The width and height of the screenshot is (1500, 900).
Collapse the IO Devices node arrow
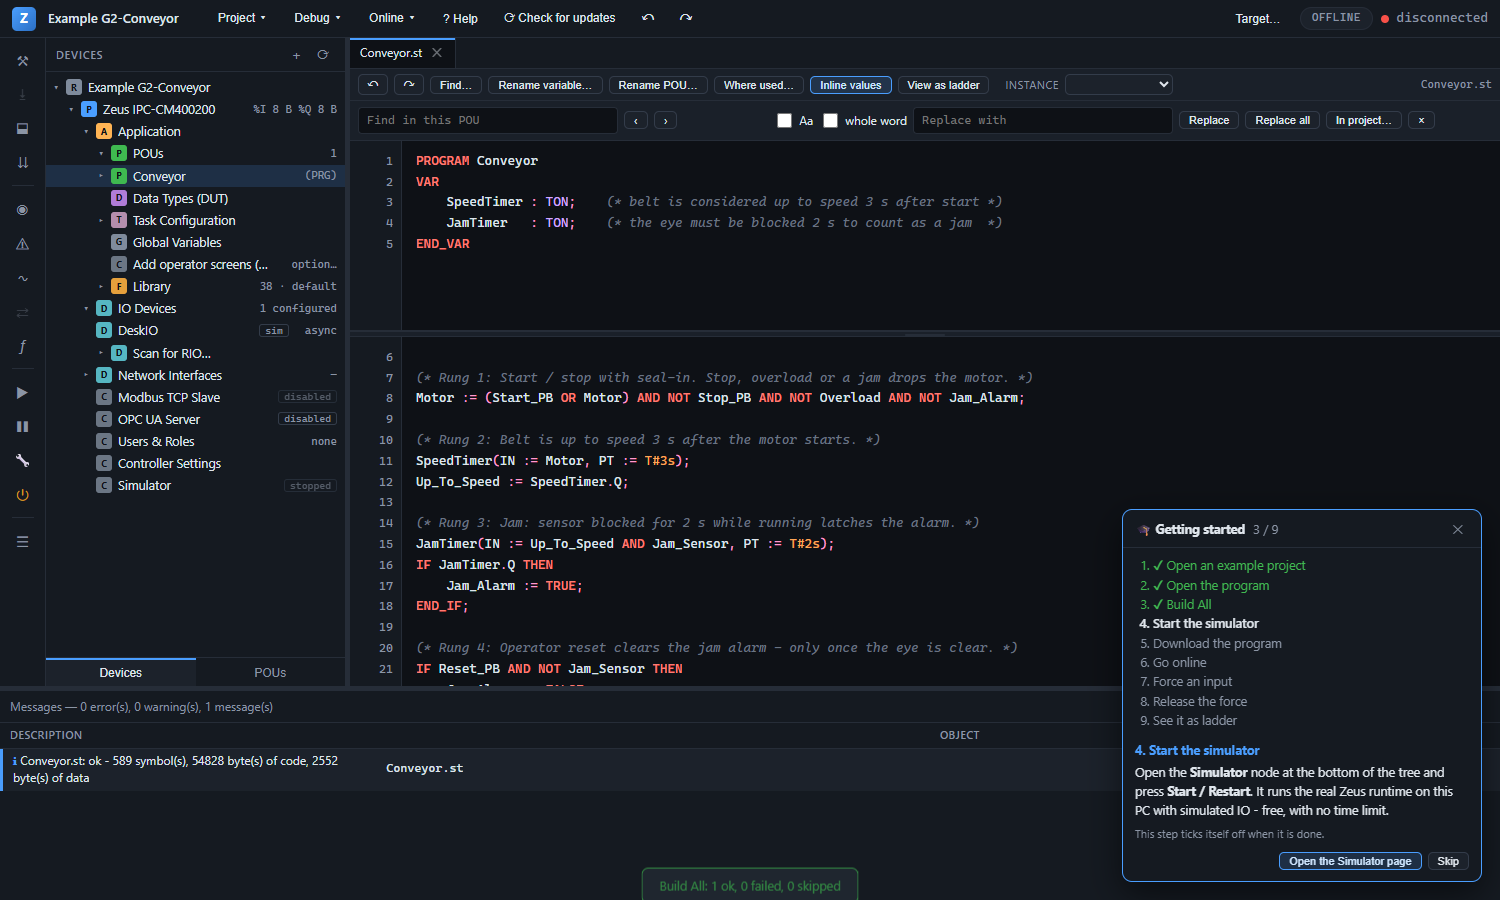pyautogui.click(x=86, y=309)
